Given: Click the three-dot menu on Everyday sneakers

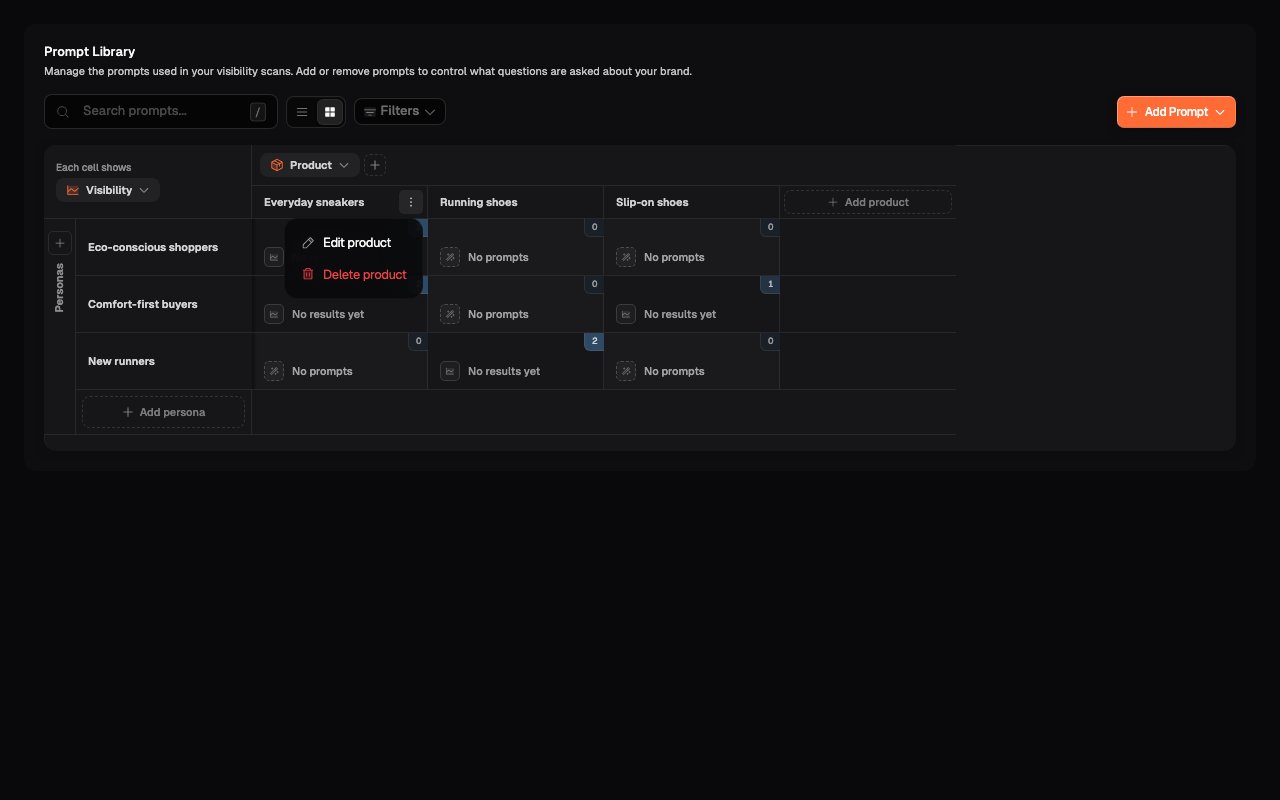Looking at the screenshot, I should point(411,202).
